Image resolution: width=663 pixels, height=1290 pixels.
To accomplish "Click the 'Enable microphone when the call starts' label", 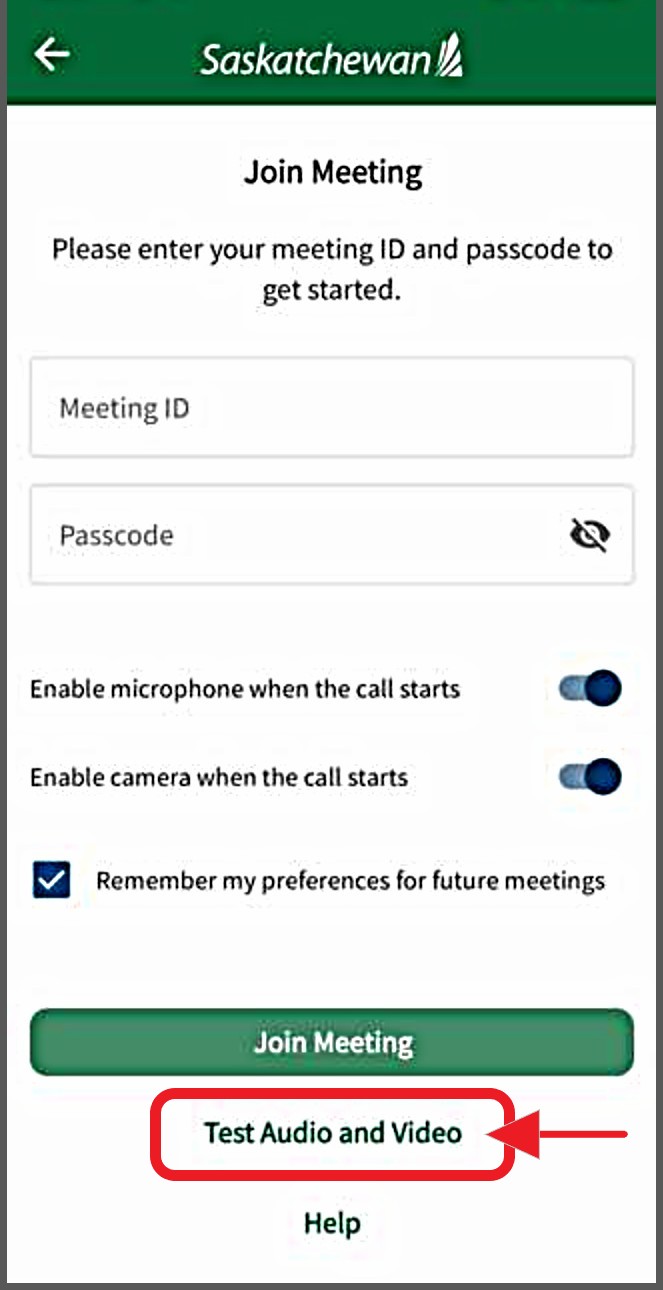I will click(245, 689).
